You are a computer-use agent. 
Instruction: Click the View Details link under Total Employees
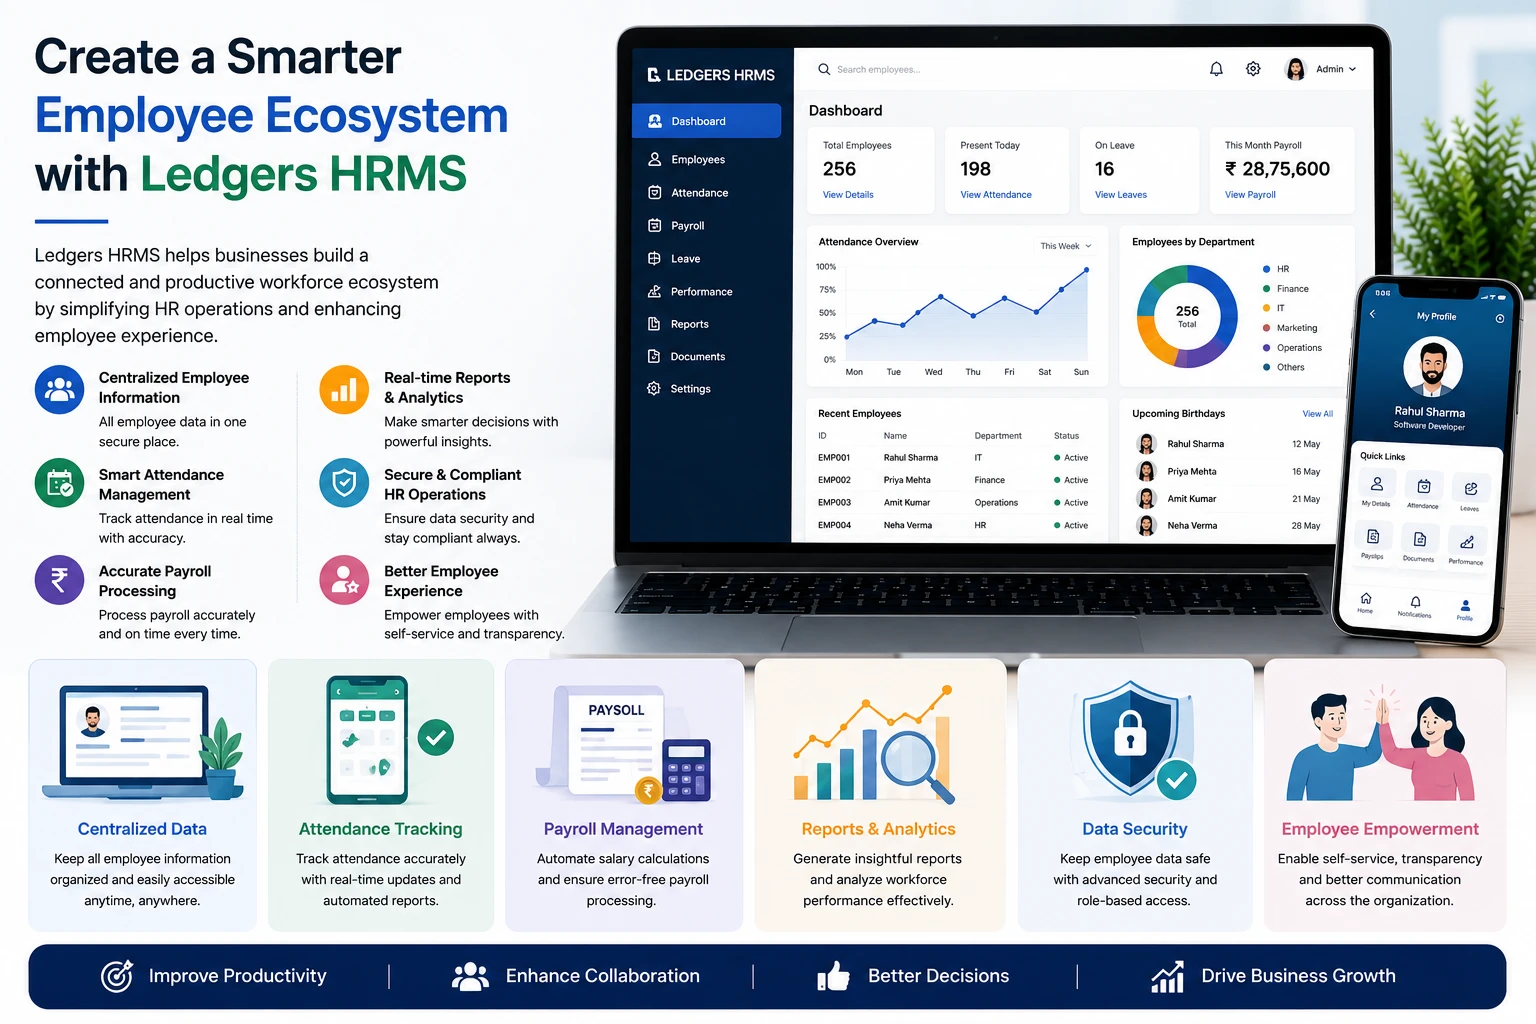pyautogui.click(x=848, y=195)
